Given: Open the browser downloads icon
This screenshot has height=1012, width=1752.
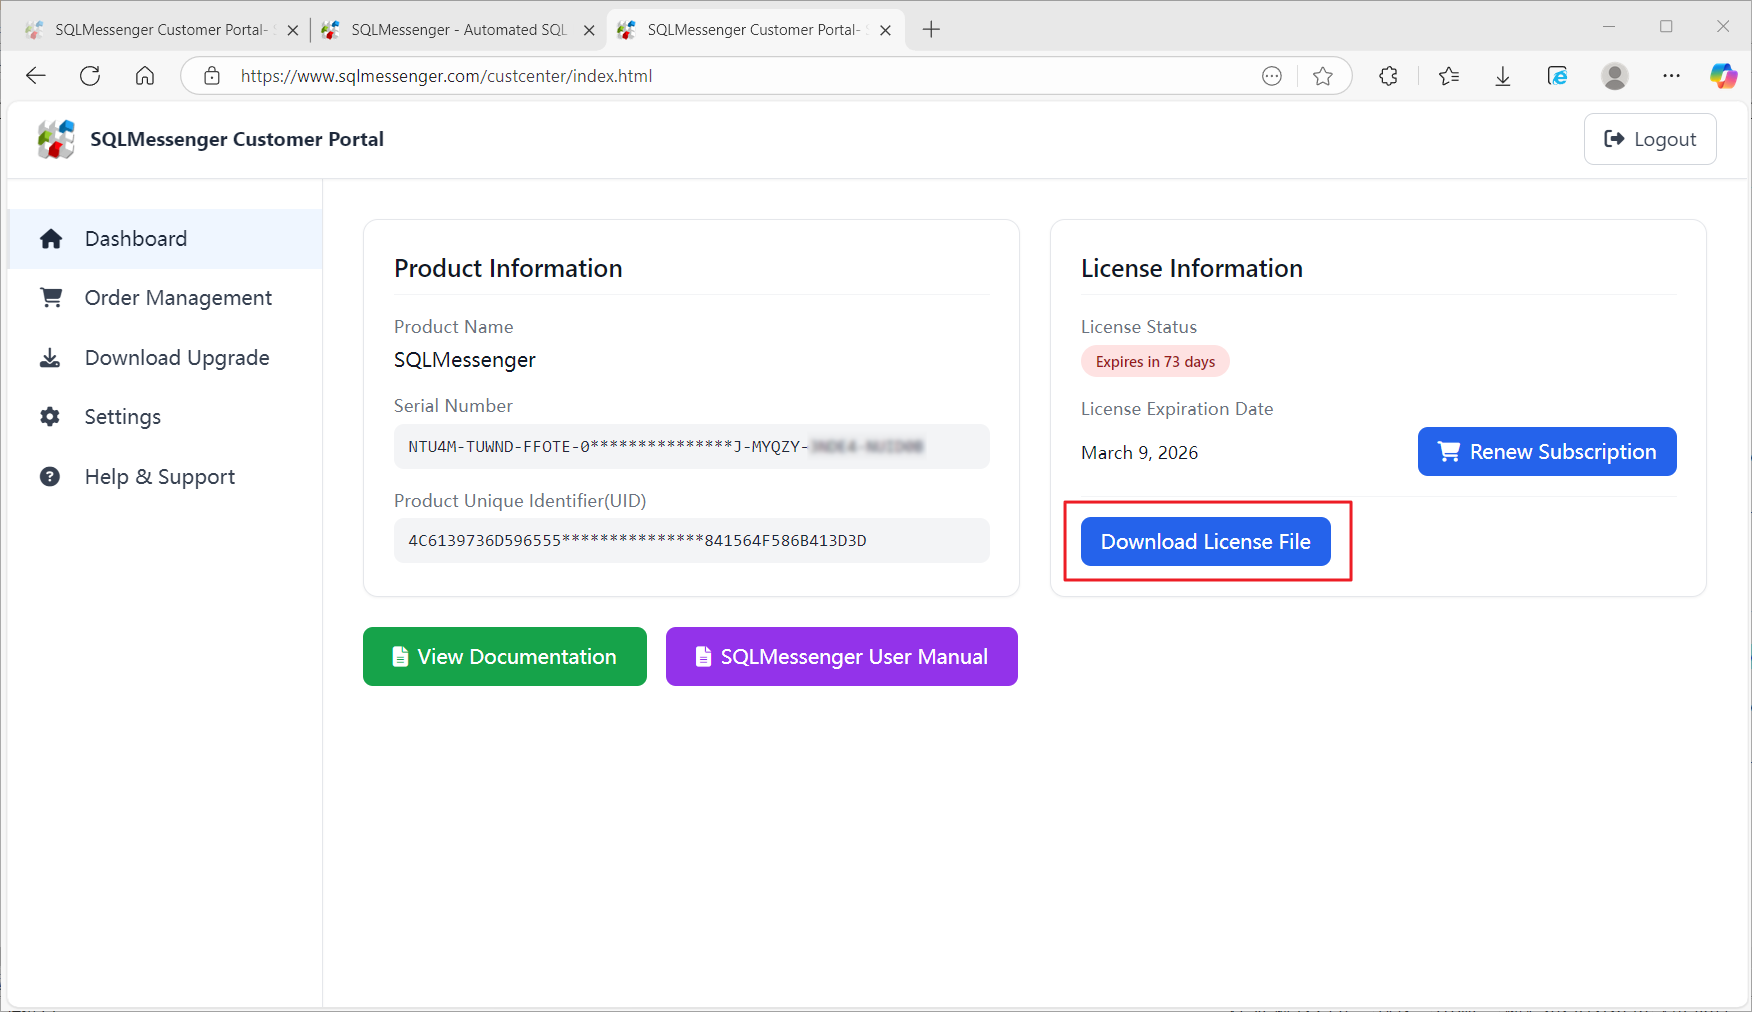Looking at the screenshot, I should point(1502,76).
